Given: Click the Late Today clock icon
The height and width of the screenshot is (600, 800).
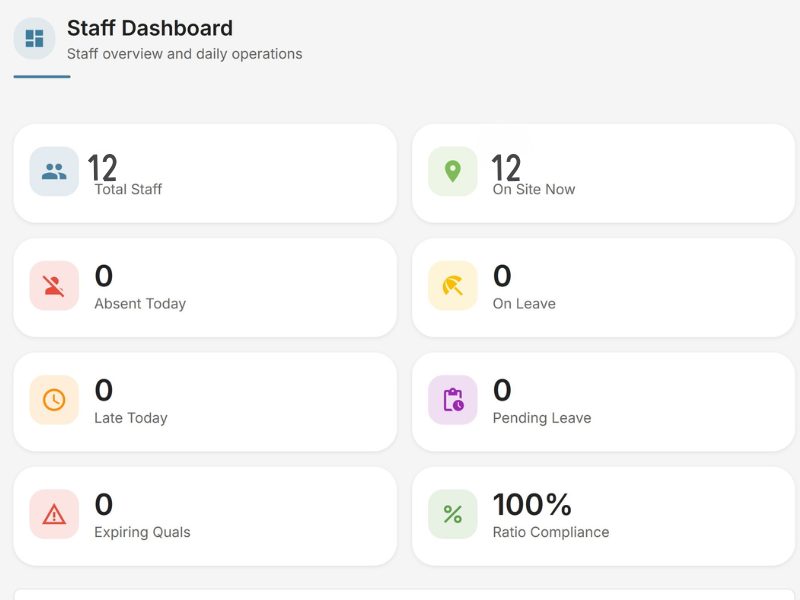Looking at the screenshot, I should [54, 400].
